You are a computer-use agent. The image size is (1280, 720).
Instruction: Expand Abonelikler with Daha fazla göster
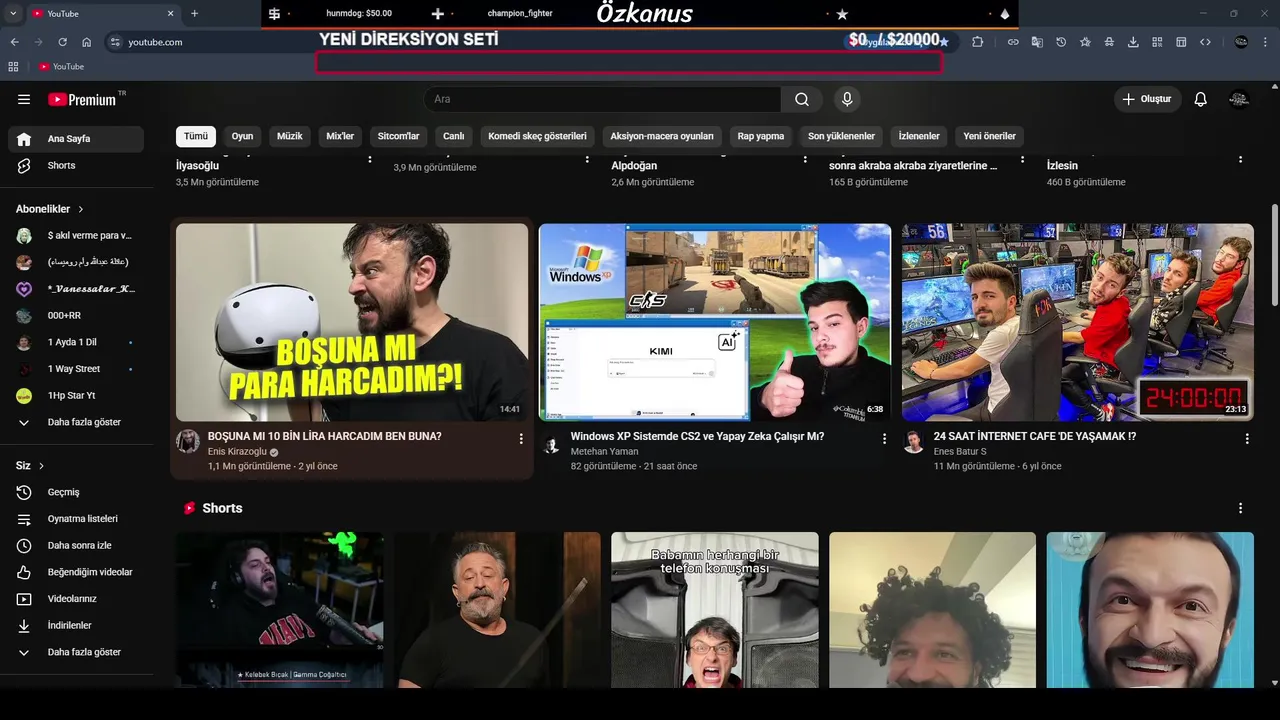click(76, 422)
